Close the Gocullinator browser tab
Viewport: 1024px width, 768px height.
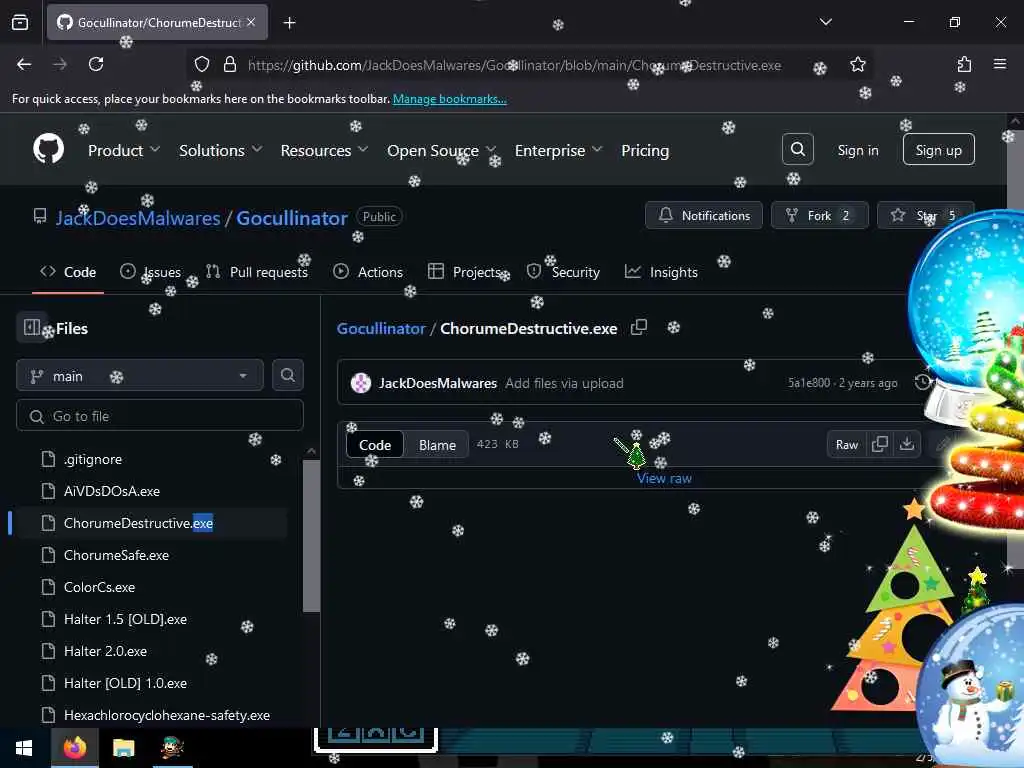click(x=251, y=22)
